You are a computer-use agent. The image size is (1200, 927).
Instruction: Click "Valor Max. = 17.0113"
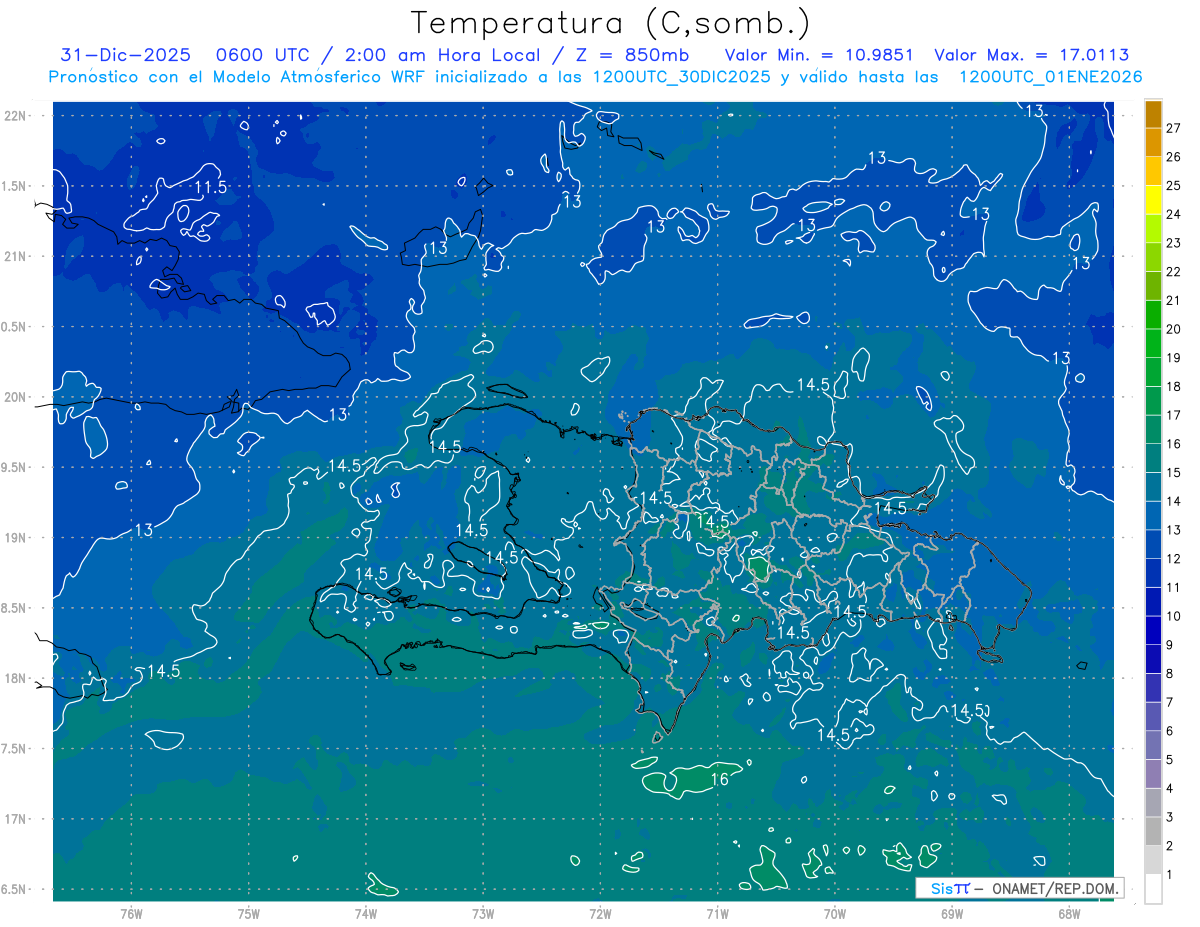pyautogui.click(x=1032, y=55)
